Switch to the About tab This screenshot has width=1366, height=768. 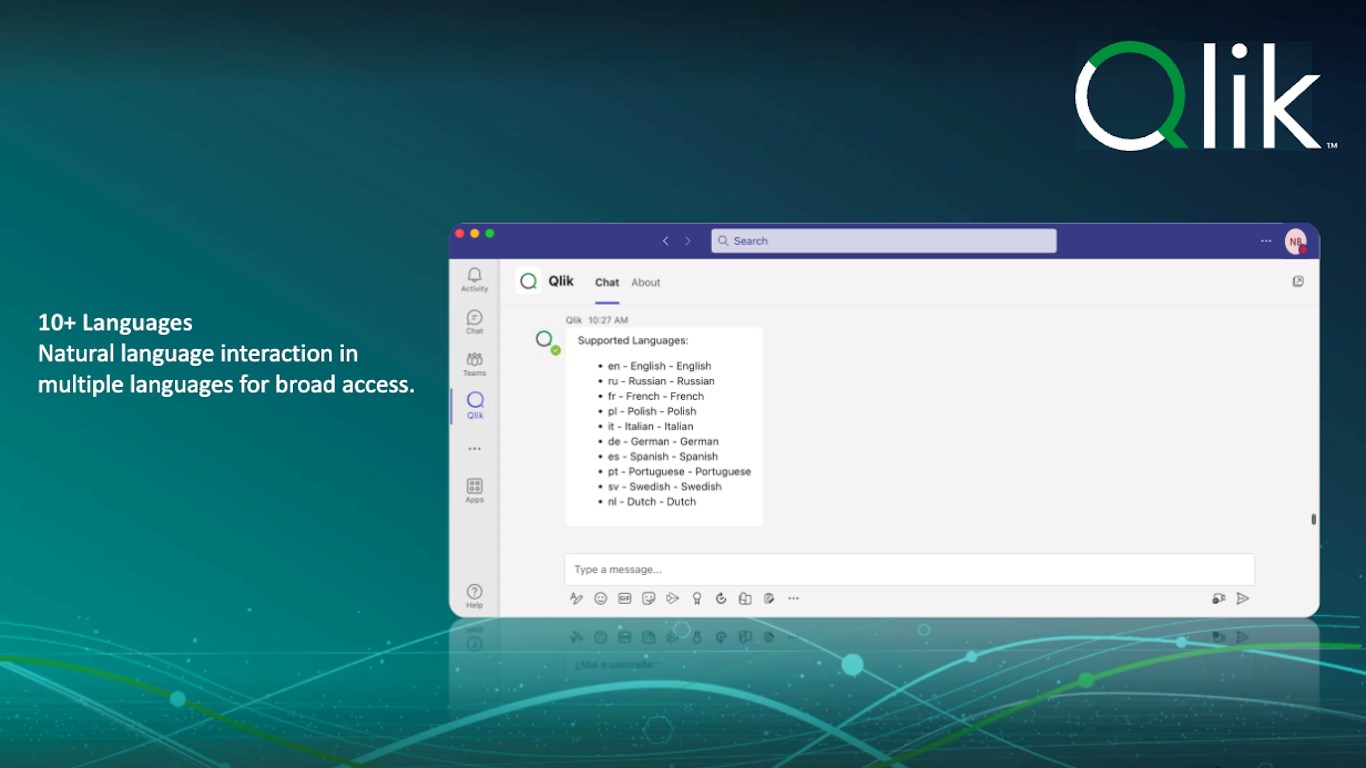[646, 283]
